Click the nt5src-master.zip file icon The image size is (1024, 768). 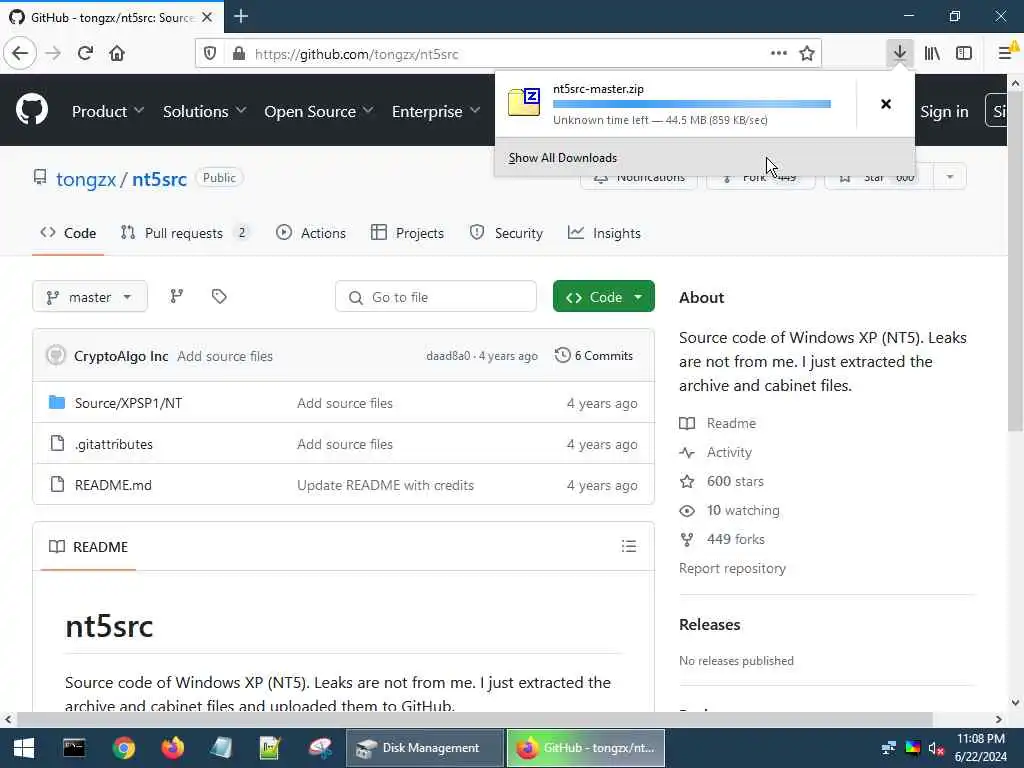[x=524, y=103]
